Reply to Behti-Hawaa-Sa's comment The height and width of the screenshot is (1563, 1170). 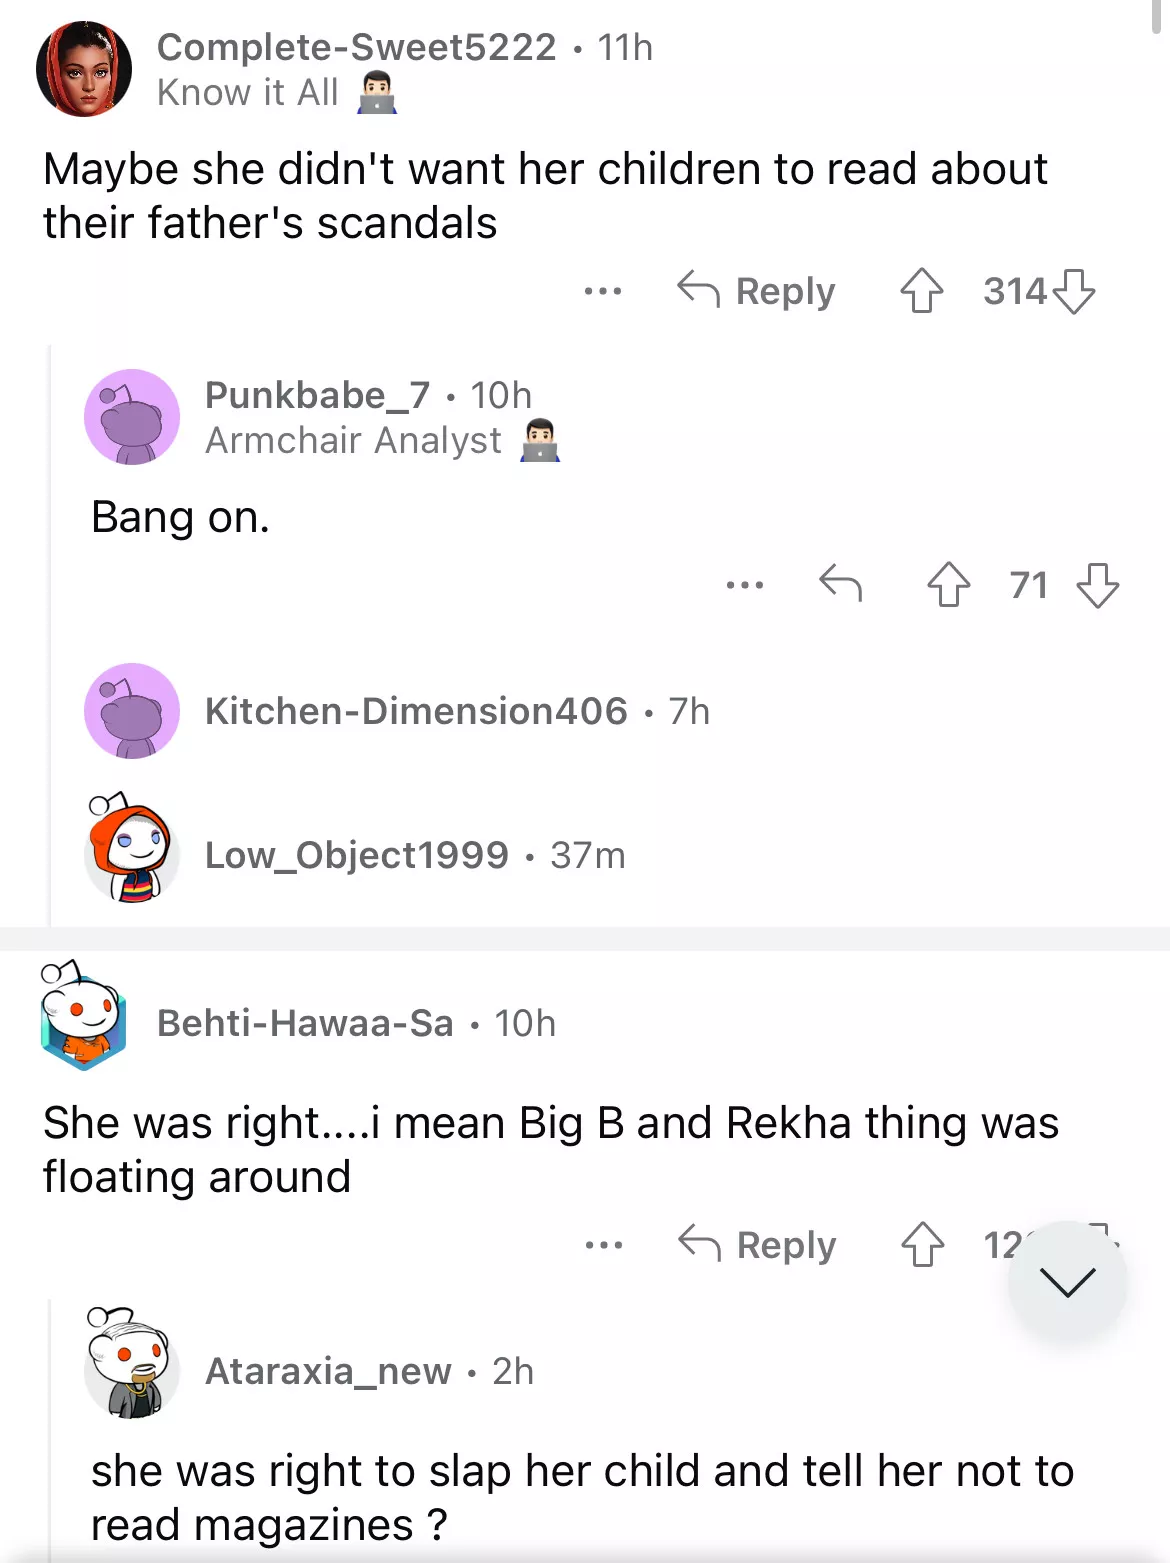pyautogui.click(x=758, y=1245)
